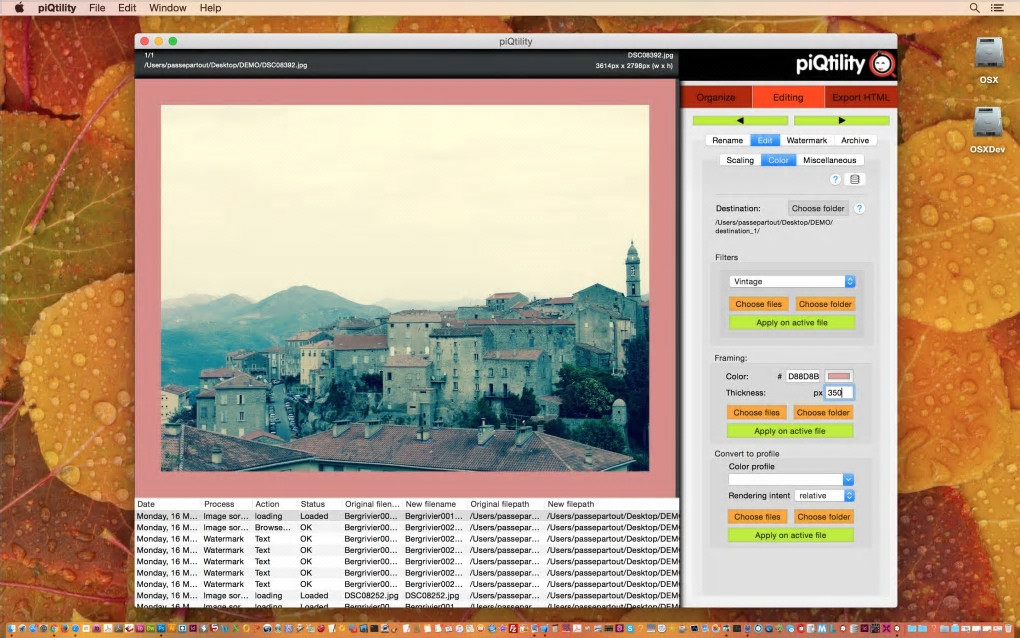
Task: Click the database stack icon under Color tab
Action: tap(854, 180)
